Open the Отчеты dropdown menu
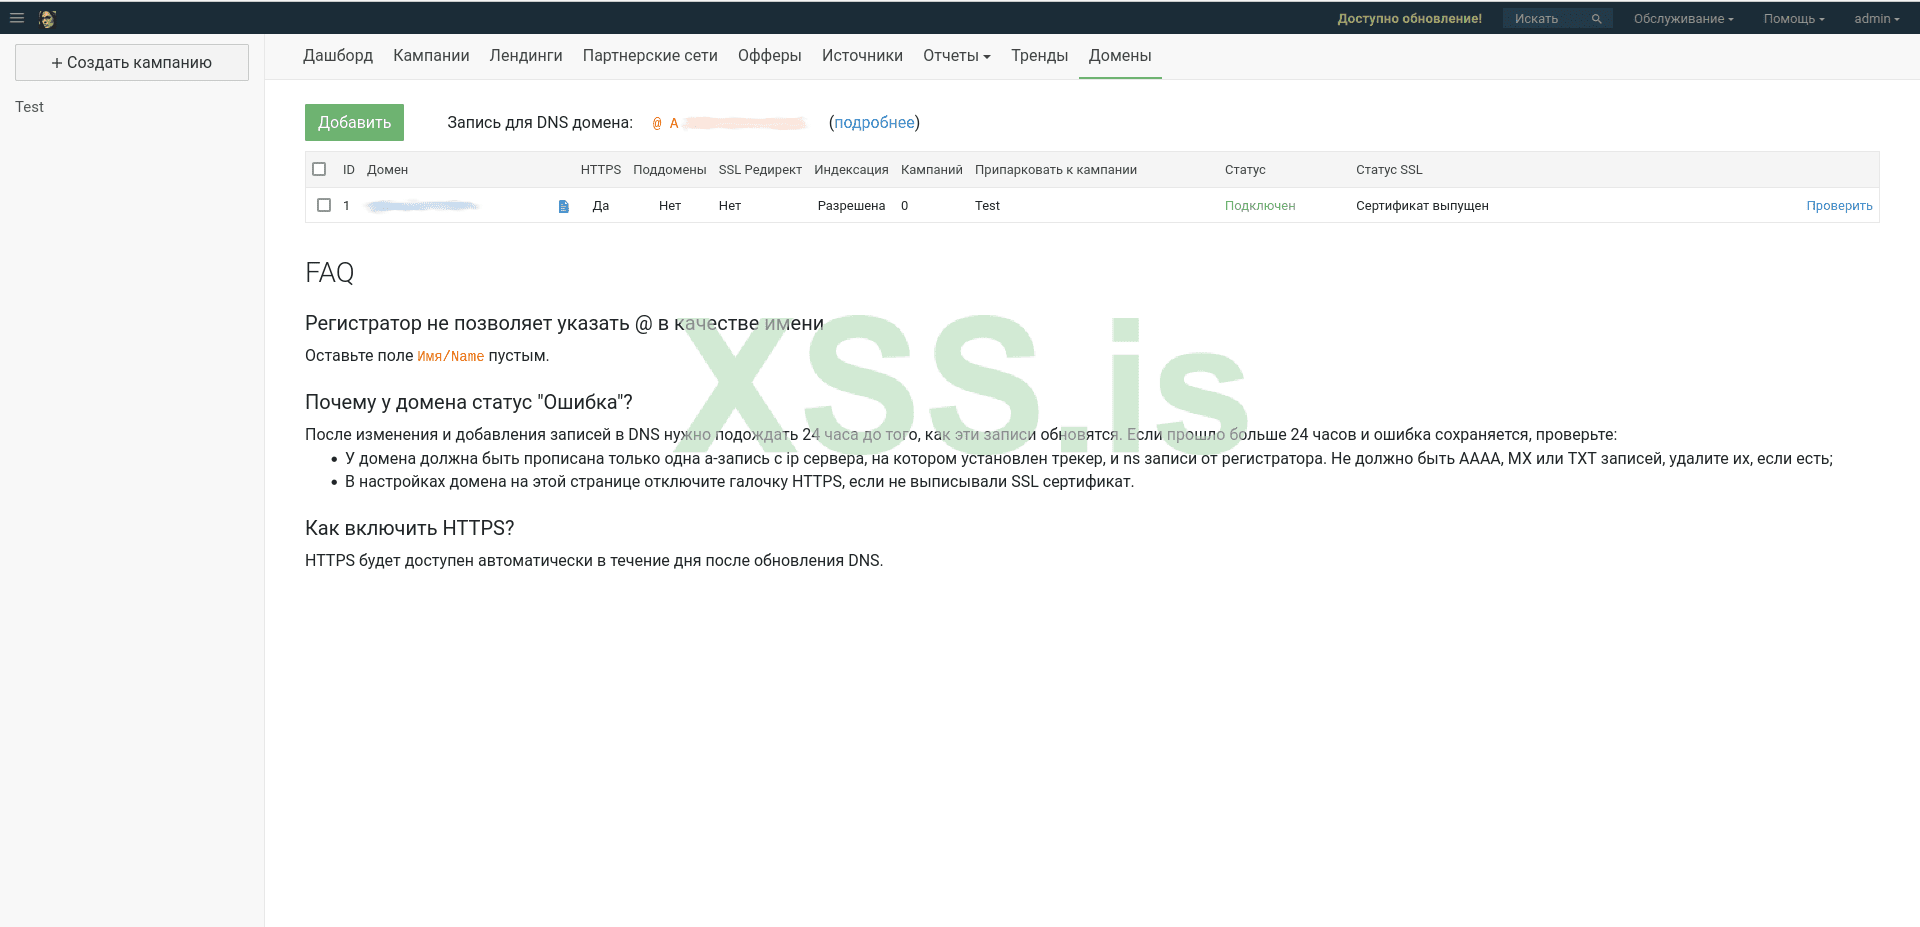The width and height of the screenshot is (1920, 927). pyautogui.click(x=957, y=56)
